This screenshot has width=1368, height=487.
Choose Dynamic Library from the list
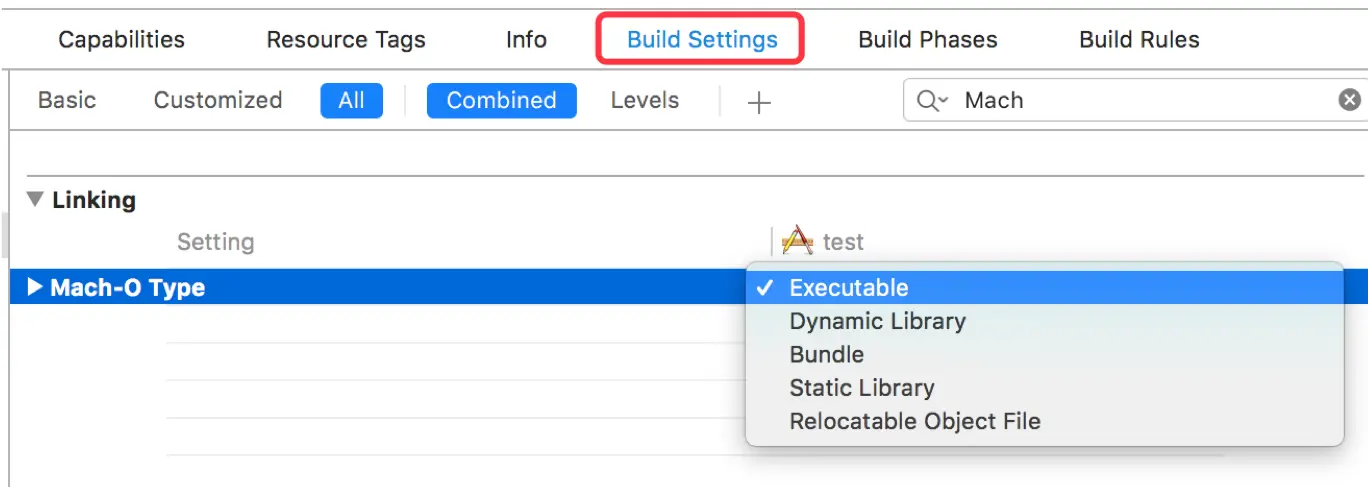point(877,321)
